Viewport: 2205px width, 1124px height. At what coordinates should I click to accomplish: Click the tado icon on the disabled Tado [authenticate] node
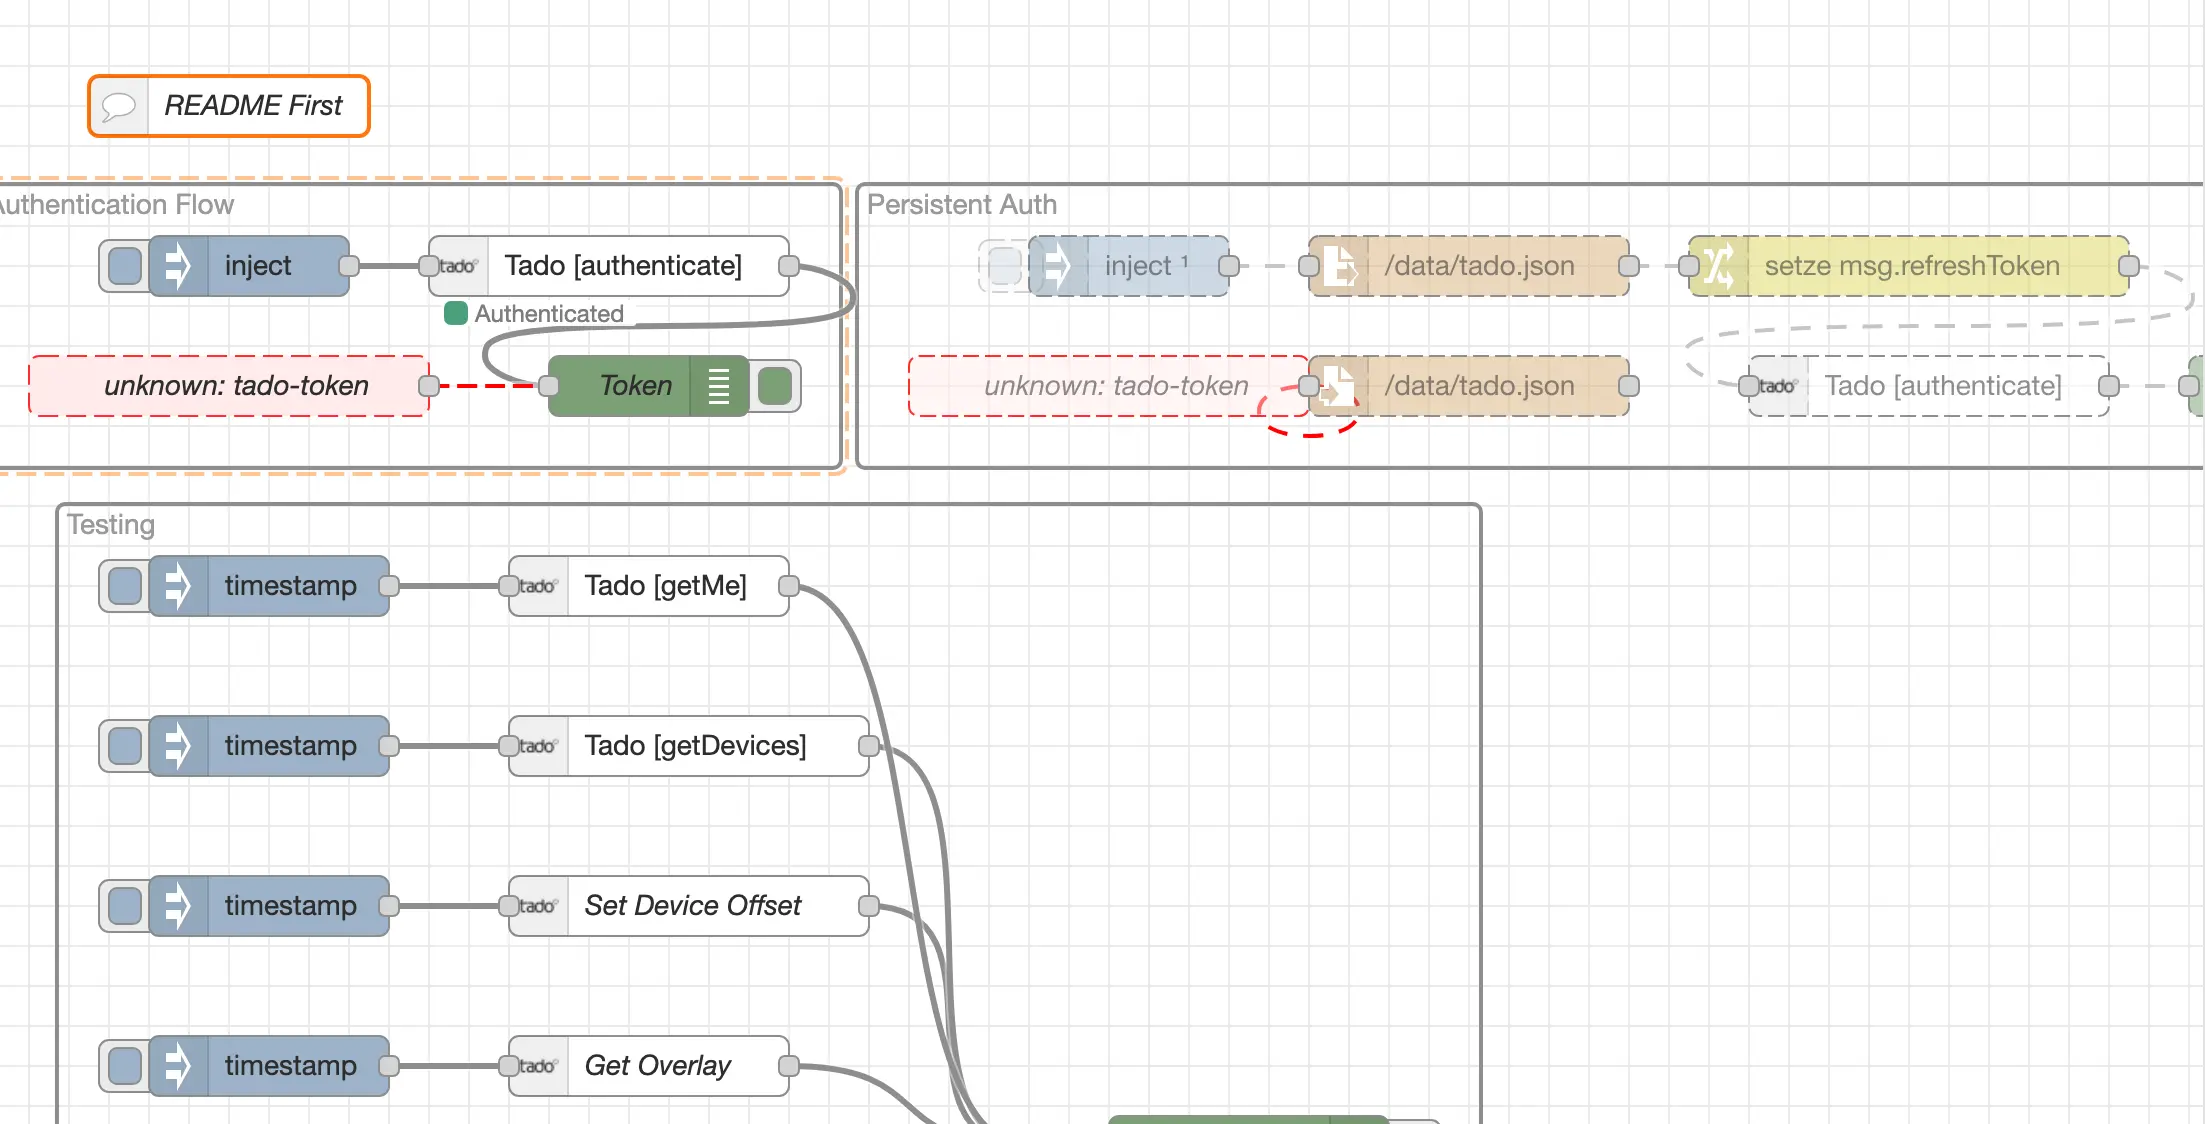point(1778,386)
